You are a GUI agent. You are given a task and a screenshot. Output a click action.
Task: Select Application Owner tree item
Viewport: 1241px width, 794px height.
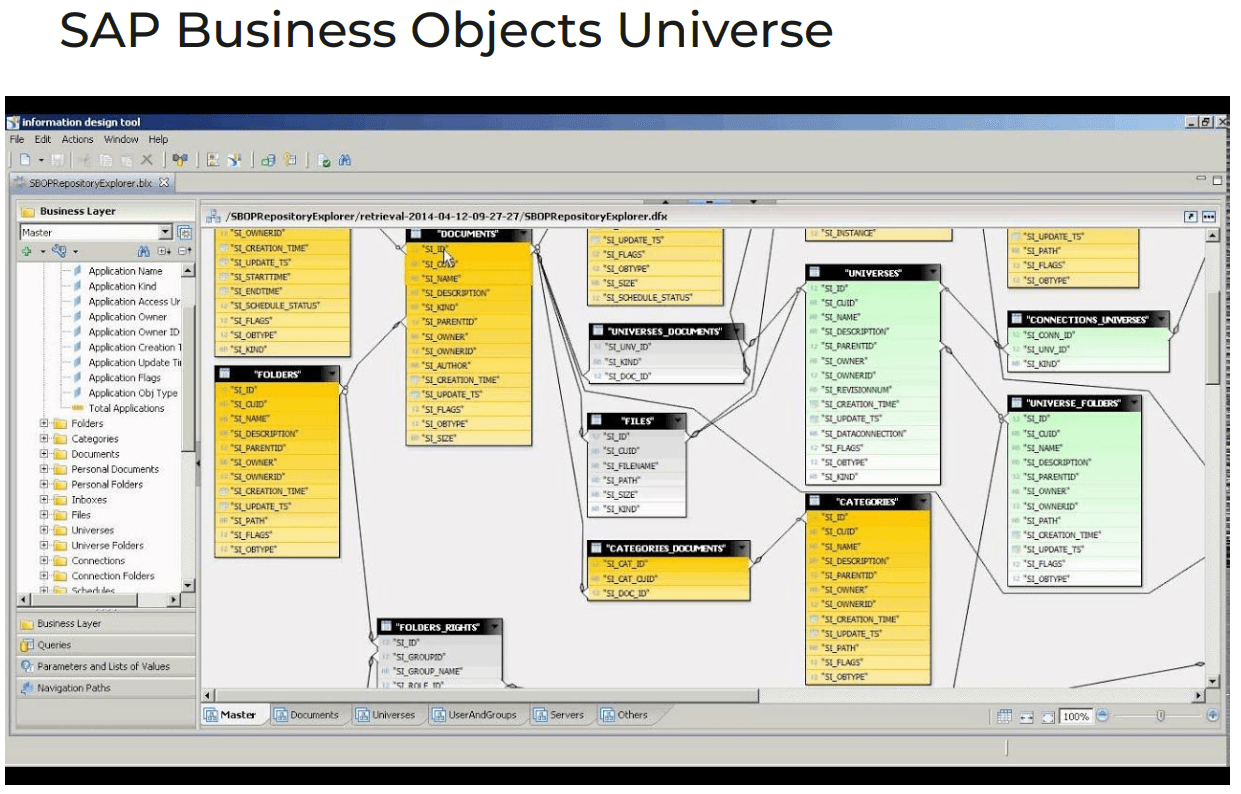(127, 316)
